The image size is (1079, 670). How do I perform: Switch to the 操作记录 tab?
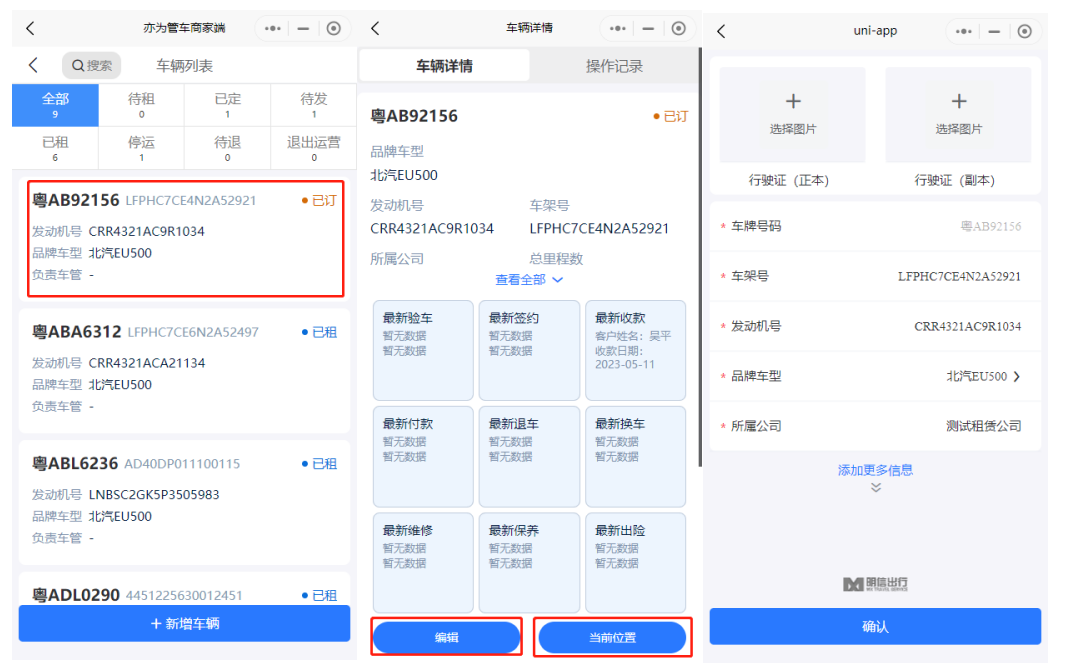click(614, 66)
